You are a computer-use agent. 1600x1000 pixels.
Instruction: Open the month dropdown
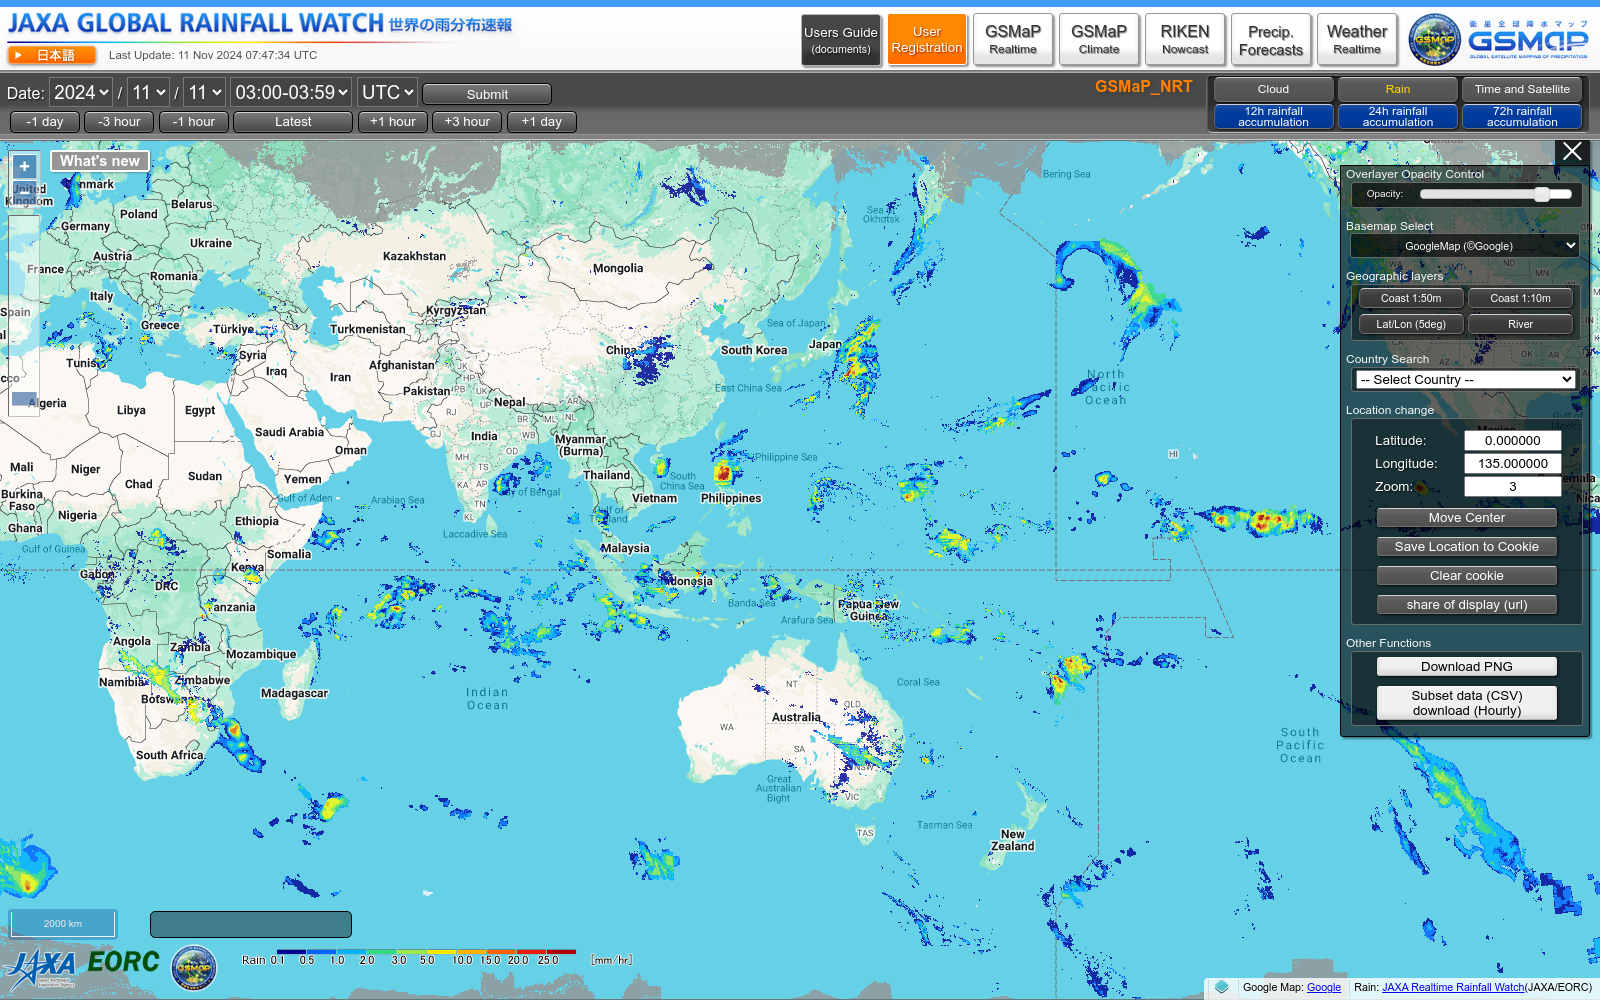pyautogui.click(x=149, y=93)
